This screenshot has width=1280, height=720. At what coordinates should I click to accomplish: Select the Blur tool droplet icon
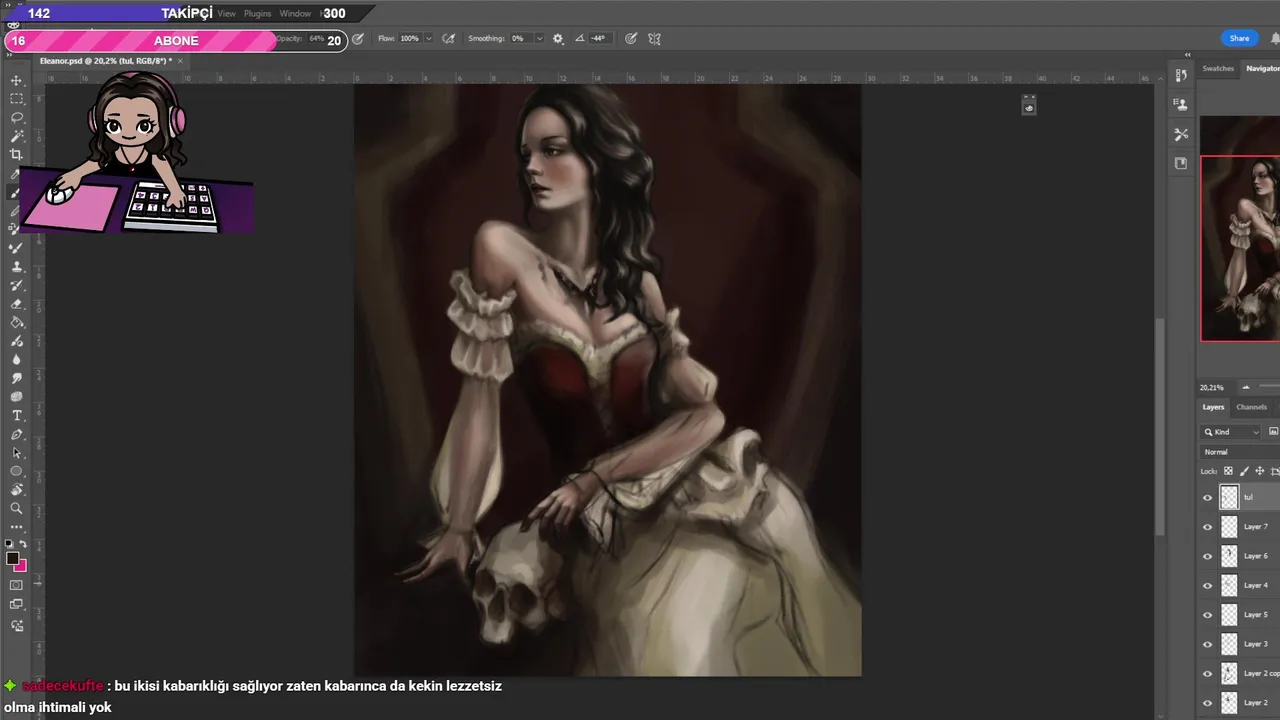click(16, 360)
